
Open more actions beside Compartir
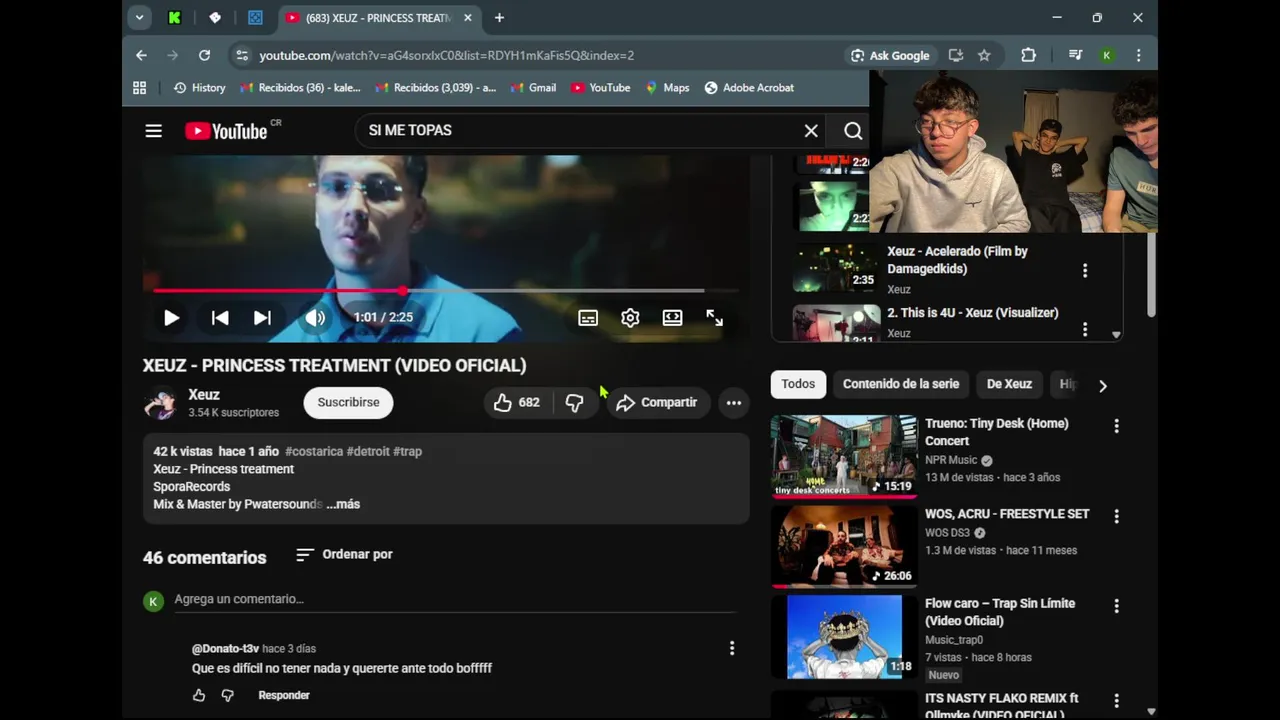tap(734, 402)
